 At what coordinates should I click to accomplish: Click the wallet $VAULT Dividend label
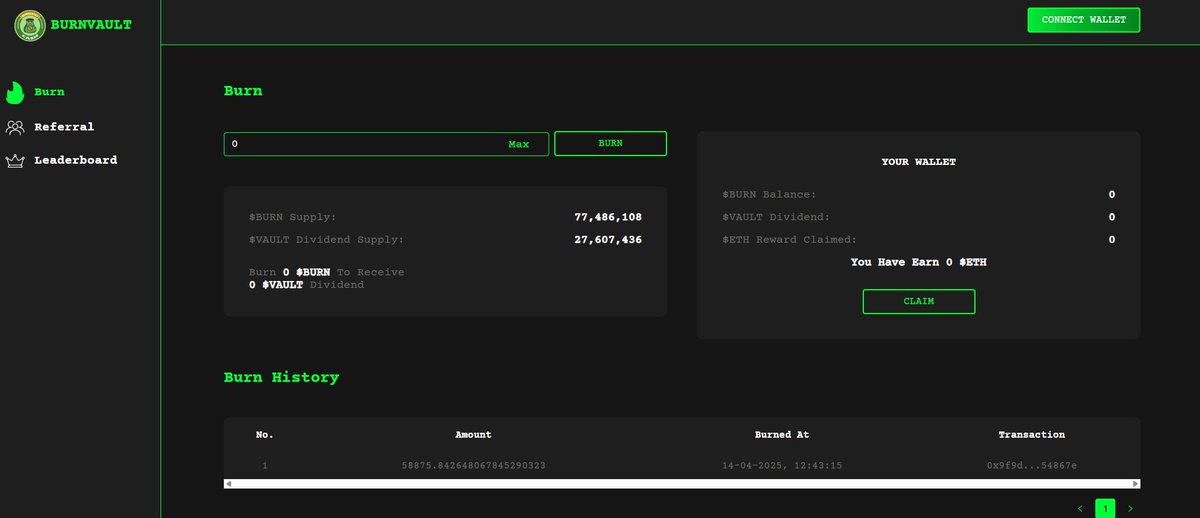[775, 217]
